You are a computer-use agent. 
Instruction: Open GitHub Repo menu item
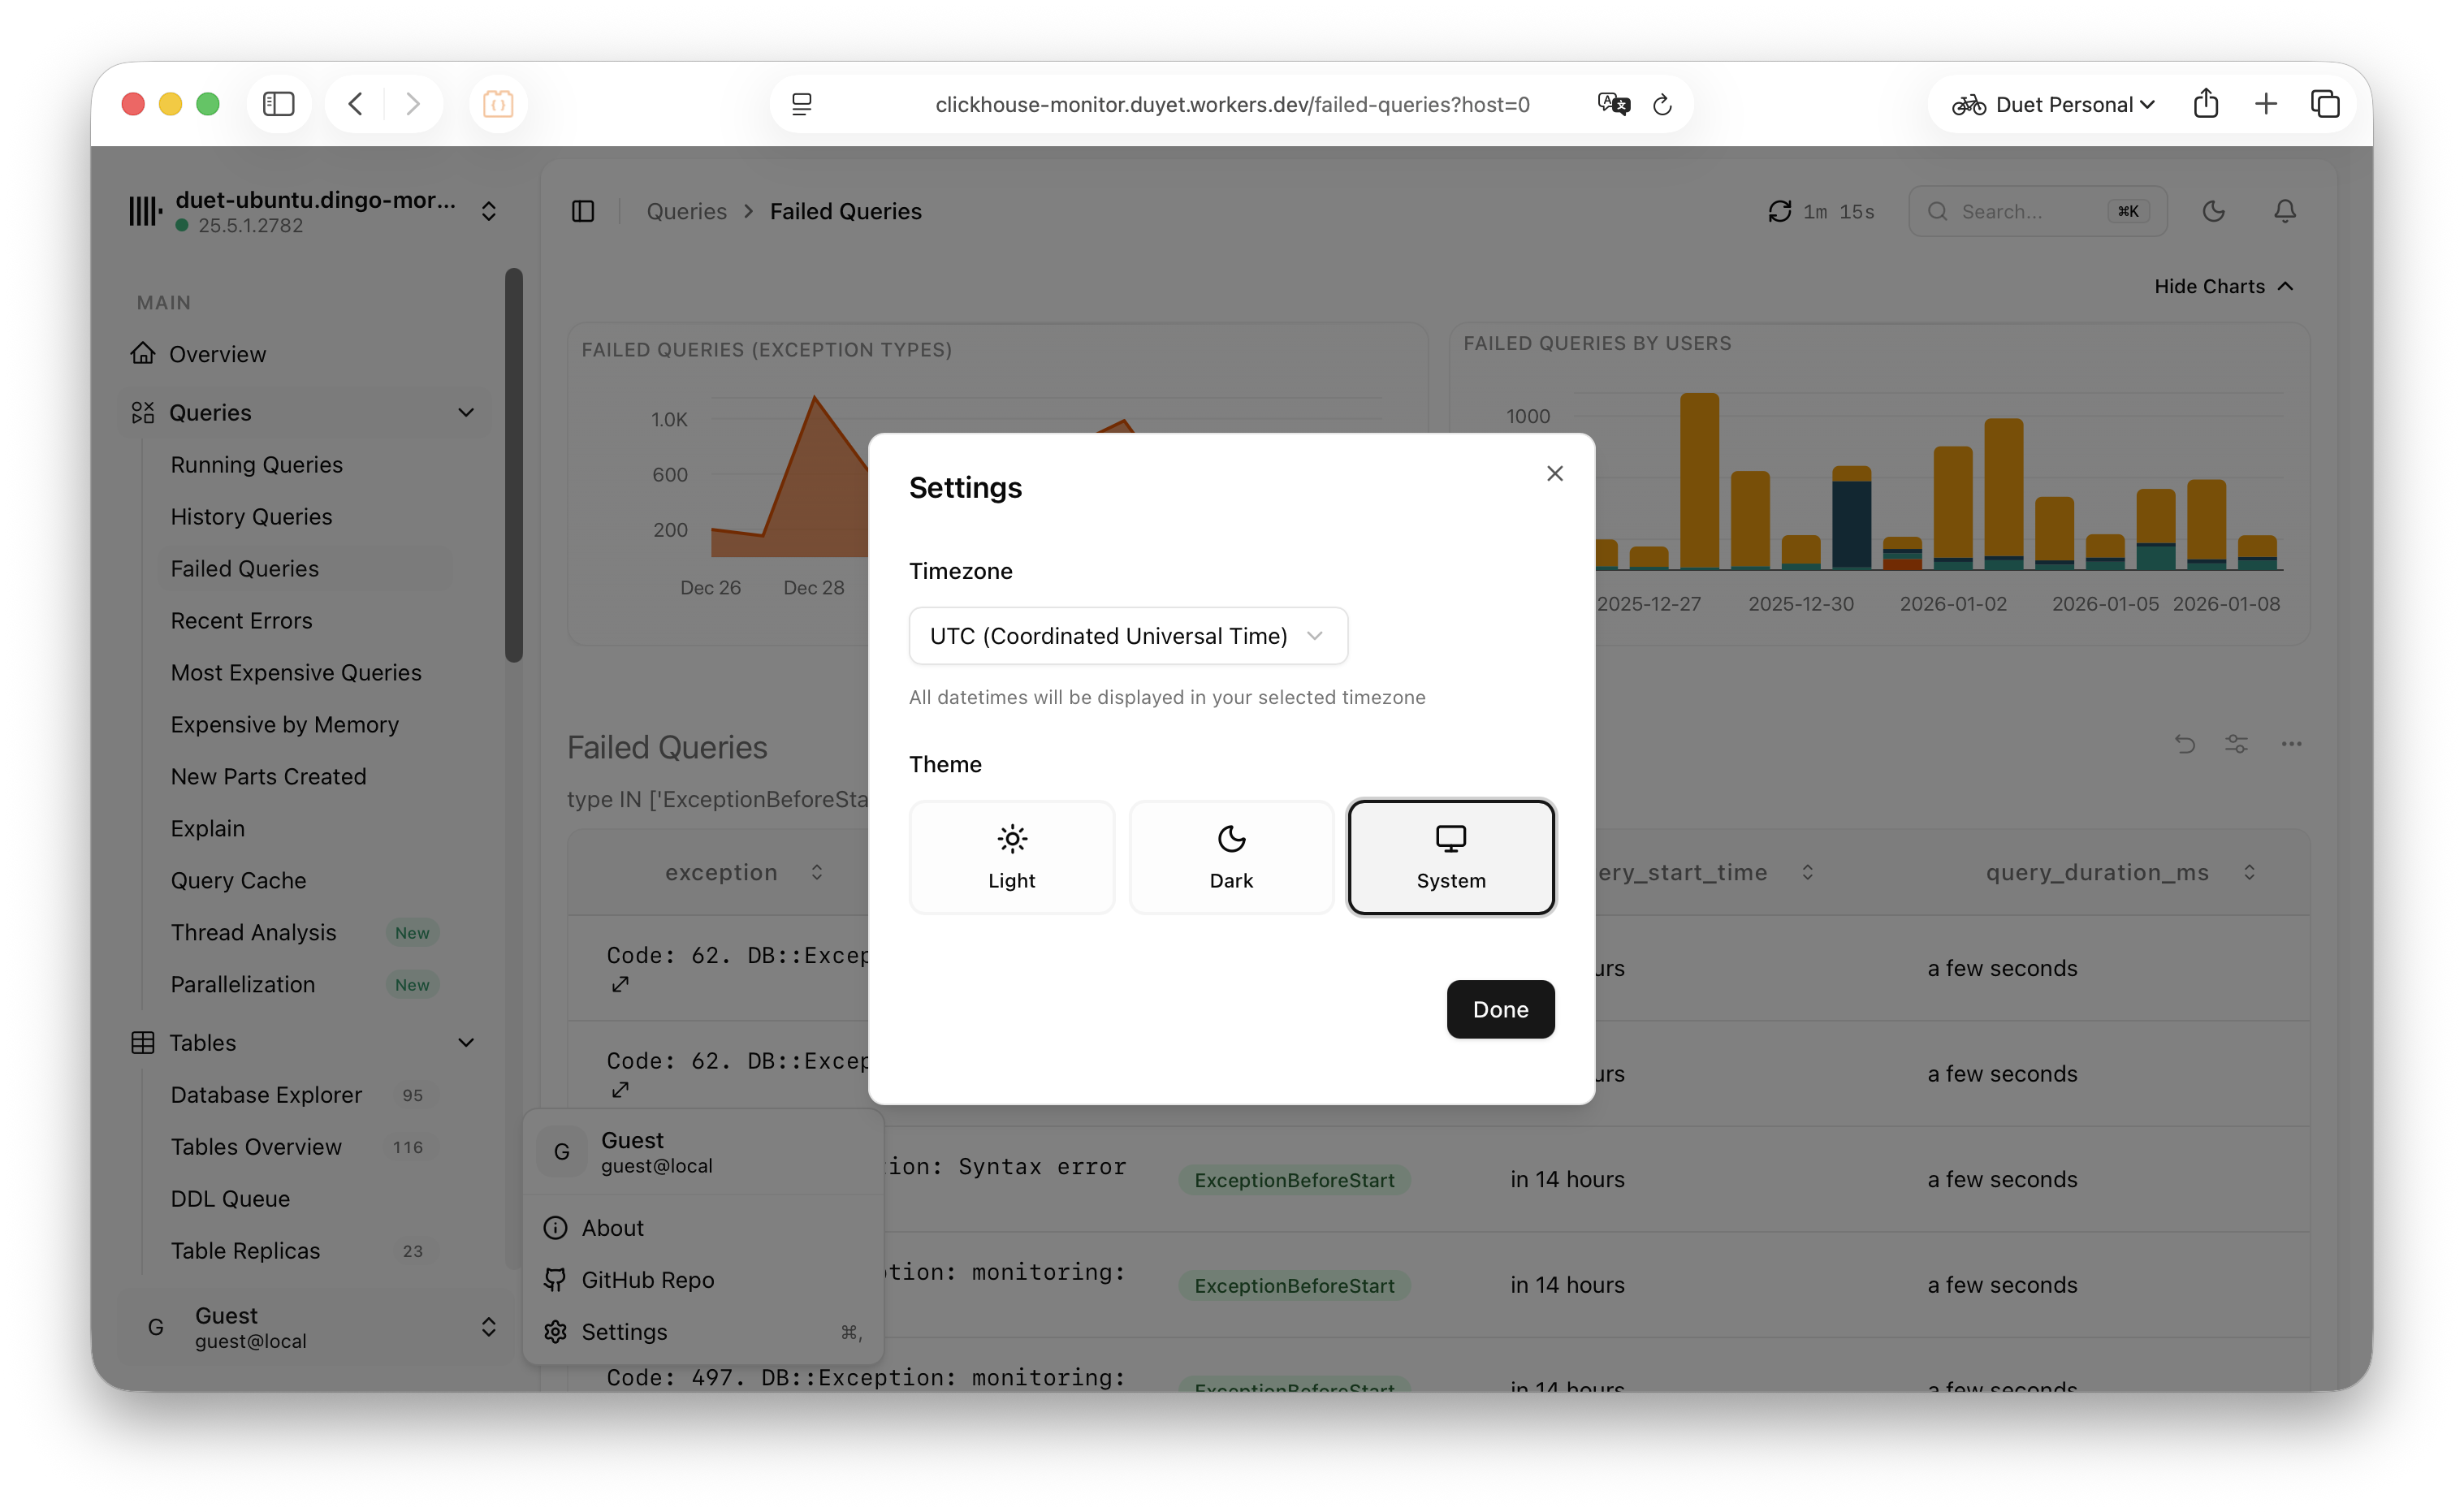(647, 1280)
